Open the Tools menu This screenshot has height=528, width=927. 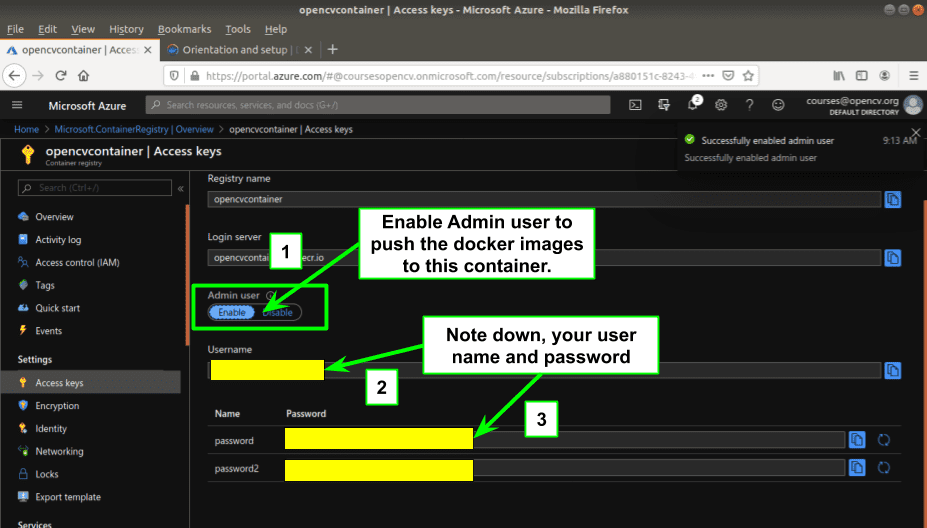click(x=238, y=29)
